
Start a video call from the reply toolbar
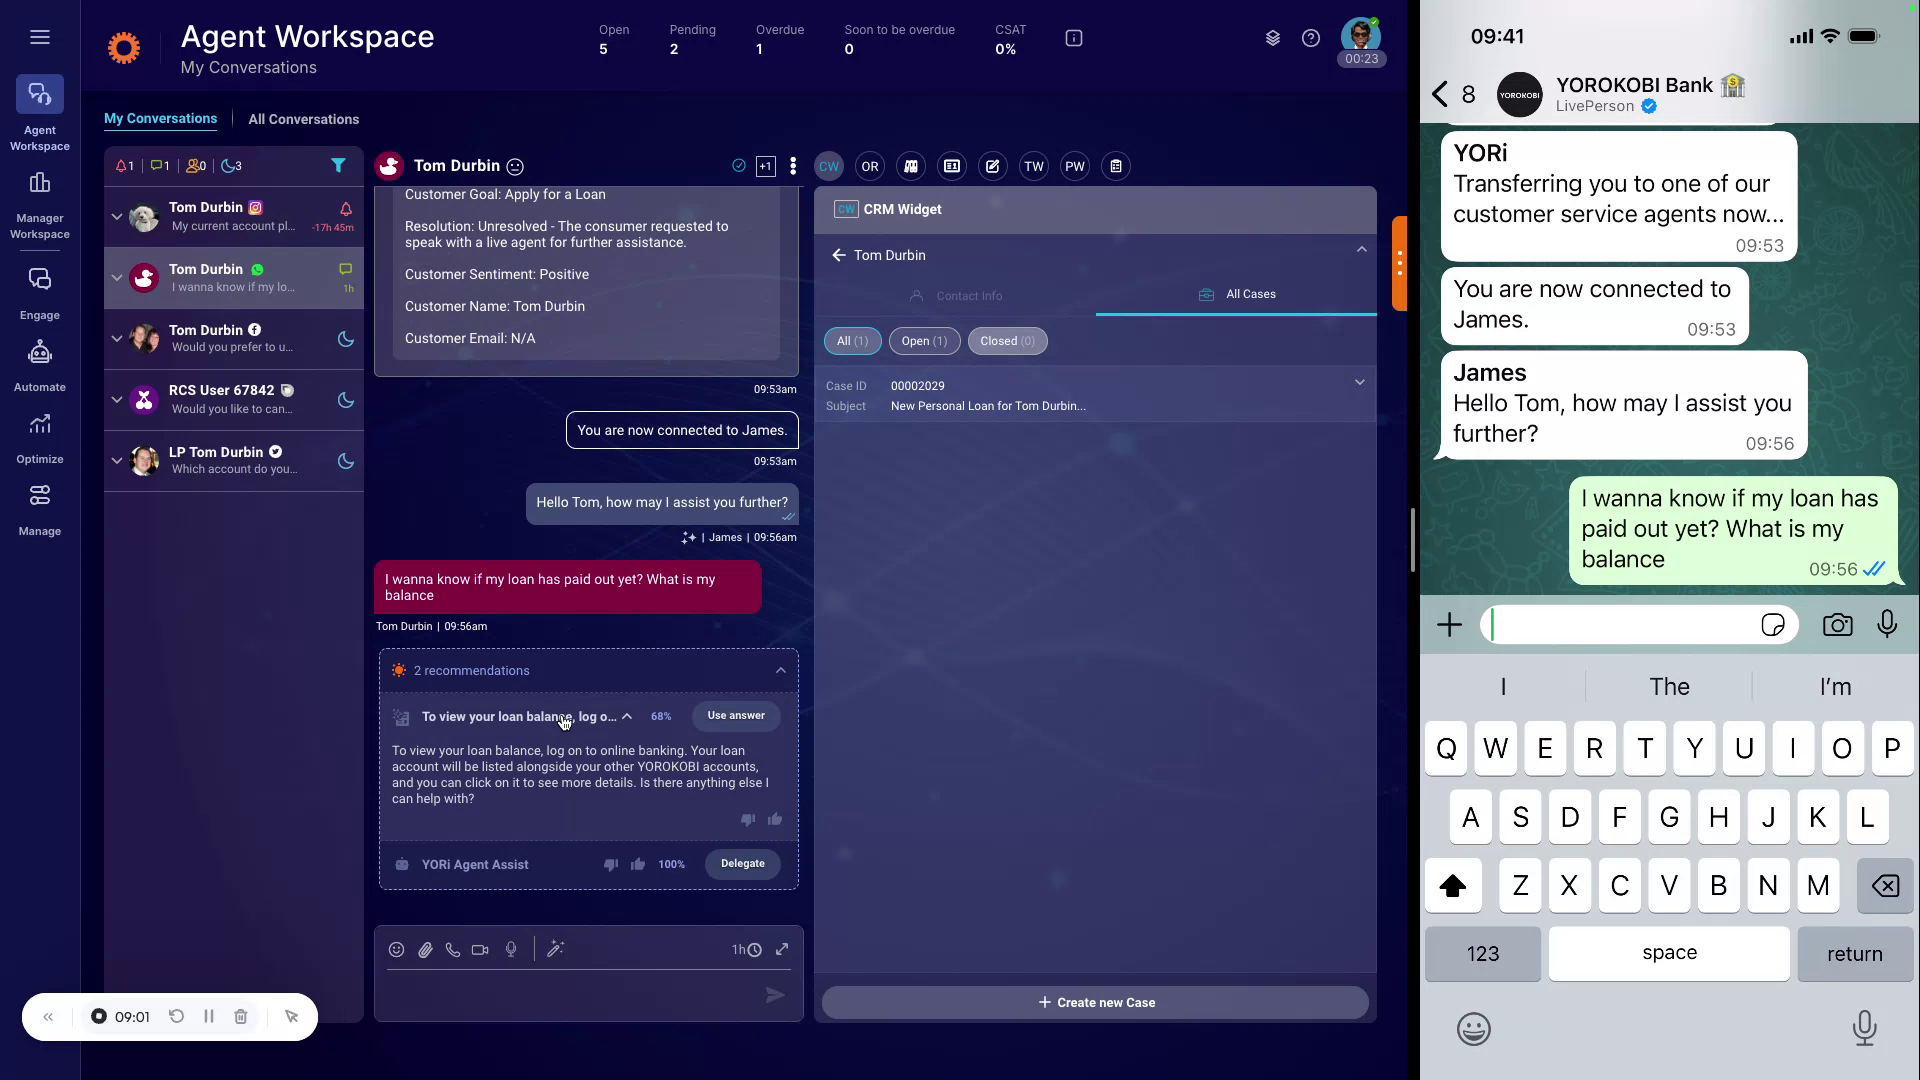(481, 949)
